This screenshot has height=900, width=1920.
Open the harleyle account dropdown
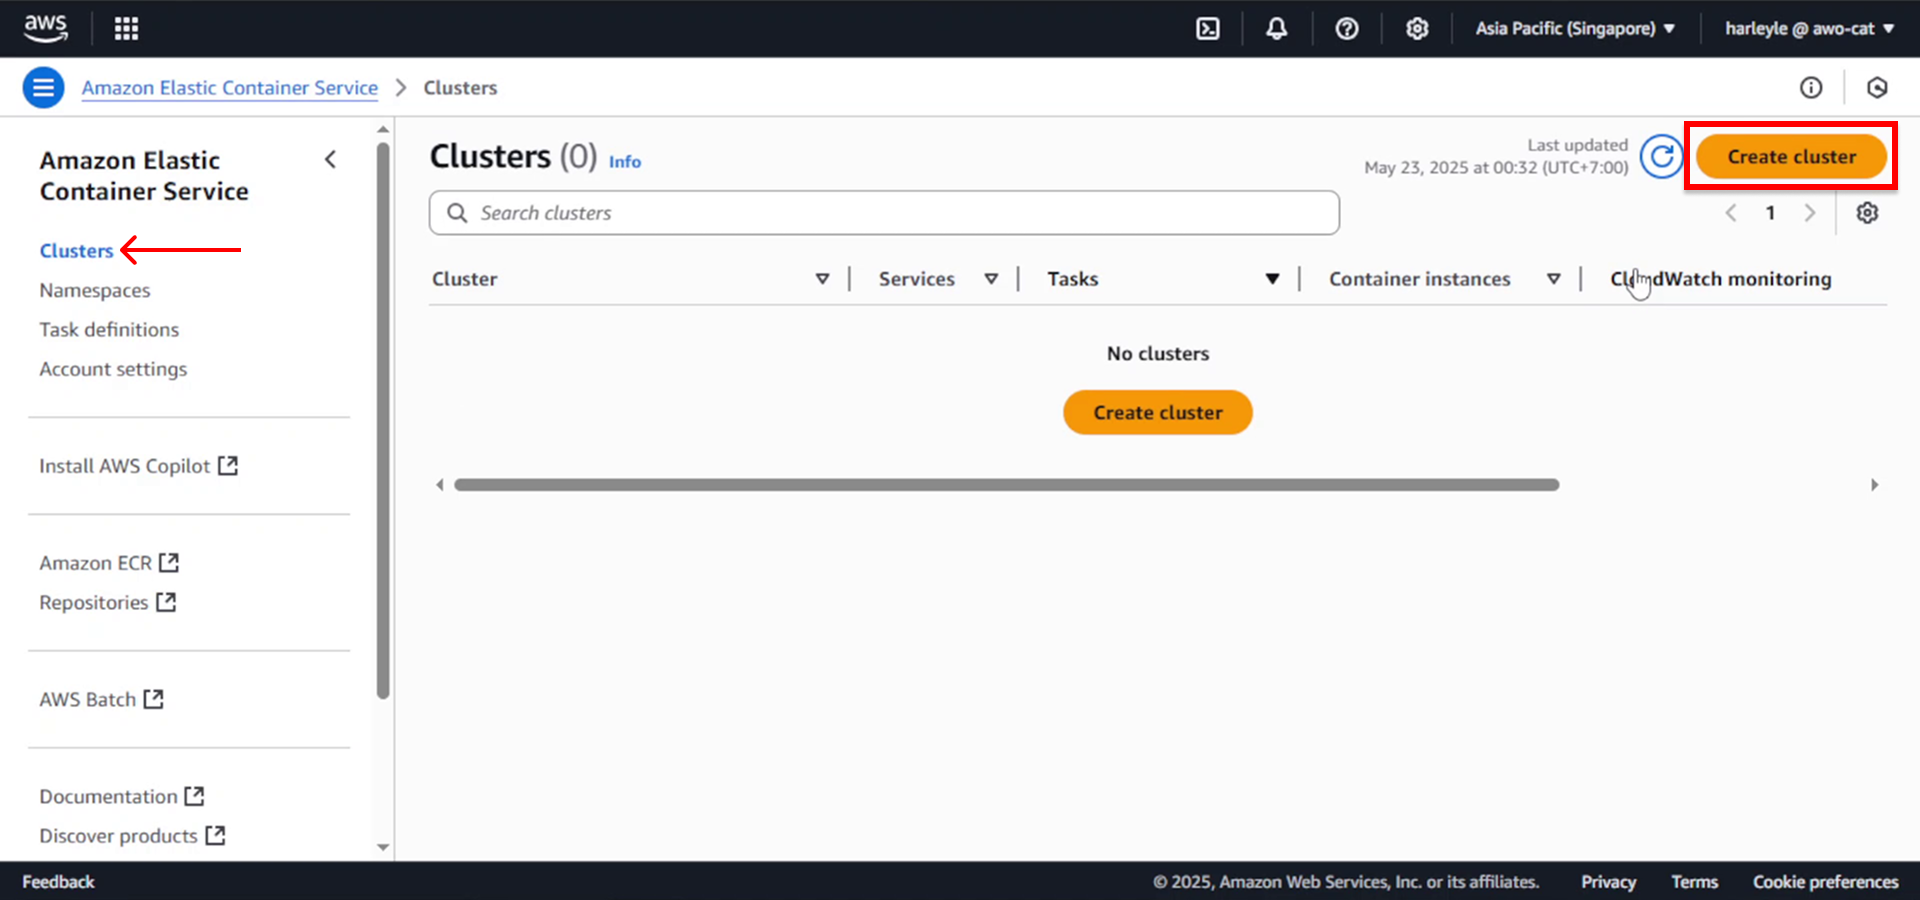1809,28
